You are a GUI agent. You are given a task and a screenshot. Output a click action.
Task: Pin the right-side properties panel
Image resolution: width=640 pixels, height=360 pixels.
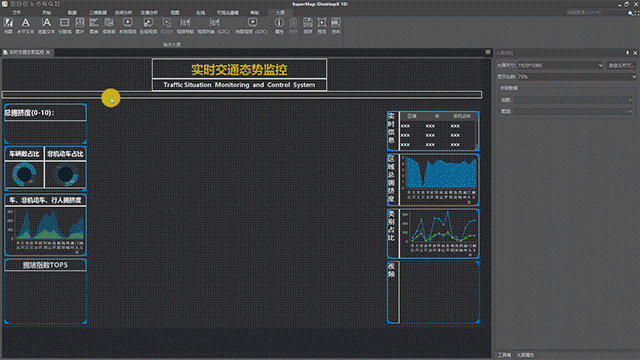pos(627,53)
